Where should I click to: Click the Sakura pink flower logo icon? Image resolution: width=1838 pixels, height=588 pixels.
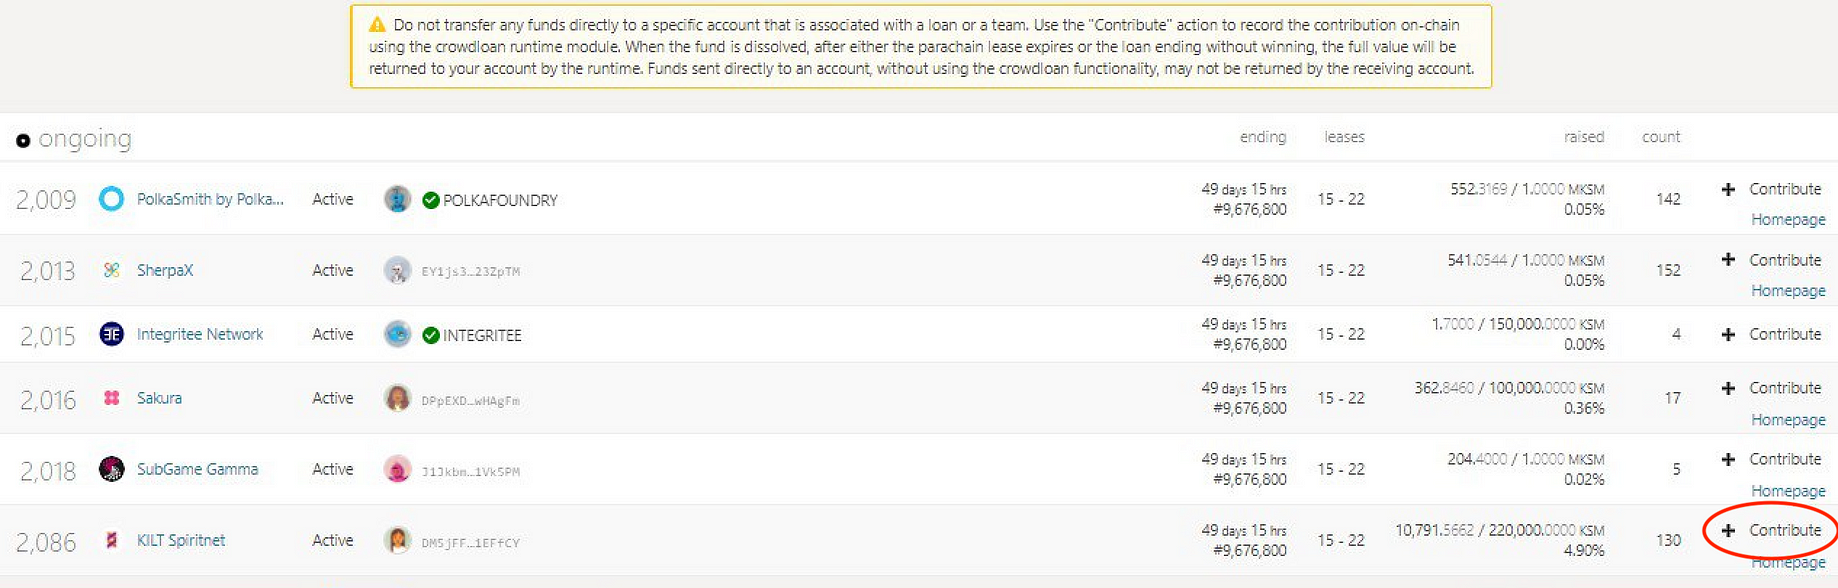[111, 398]
